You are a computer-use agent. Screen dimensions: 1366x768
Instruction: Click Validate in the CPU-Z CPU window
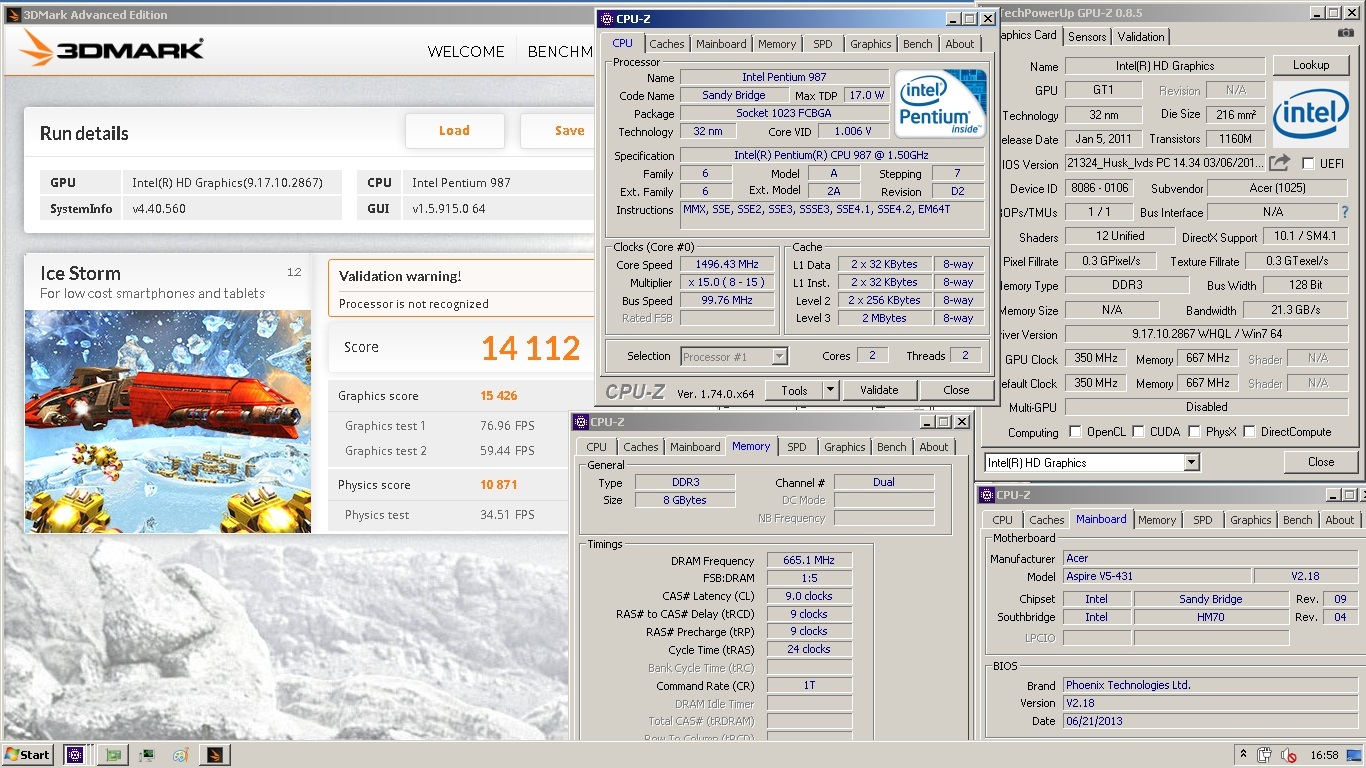click(x=879, y=390)
